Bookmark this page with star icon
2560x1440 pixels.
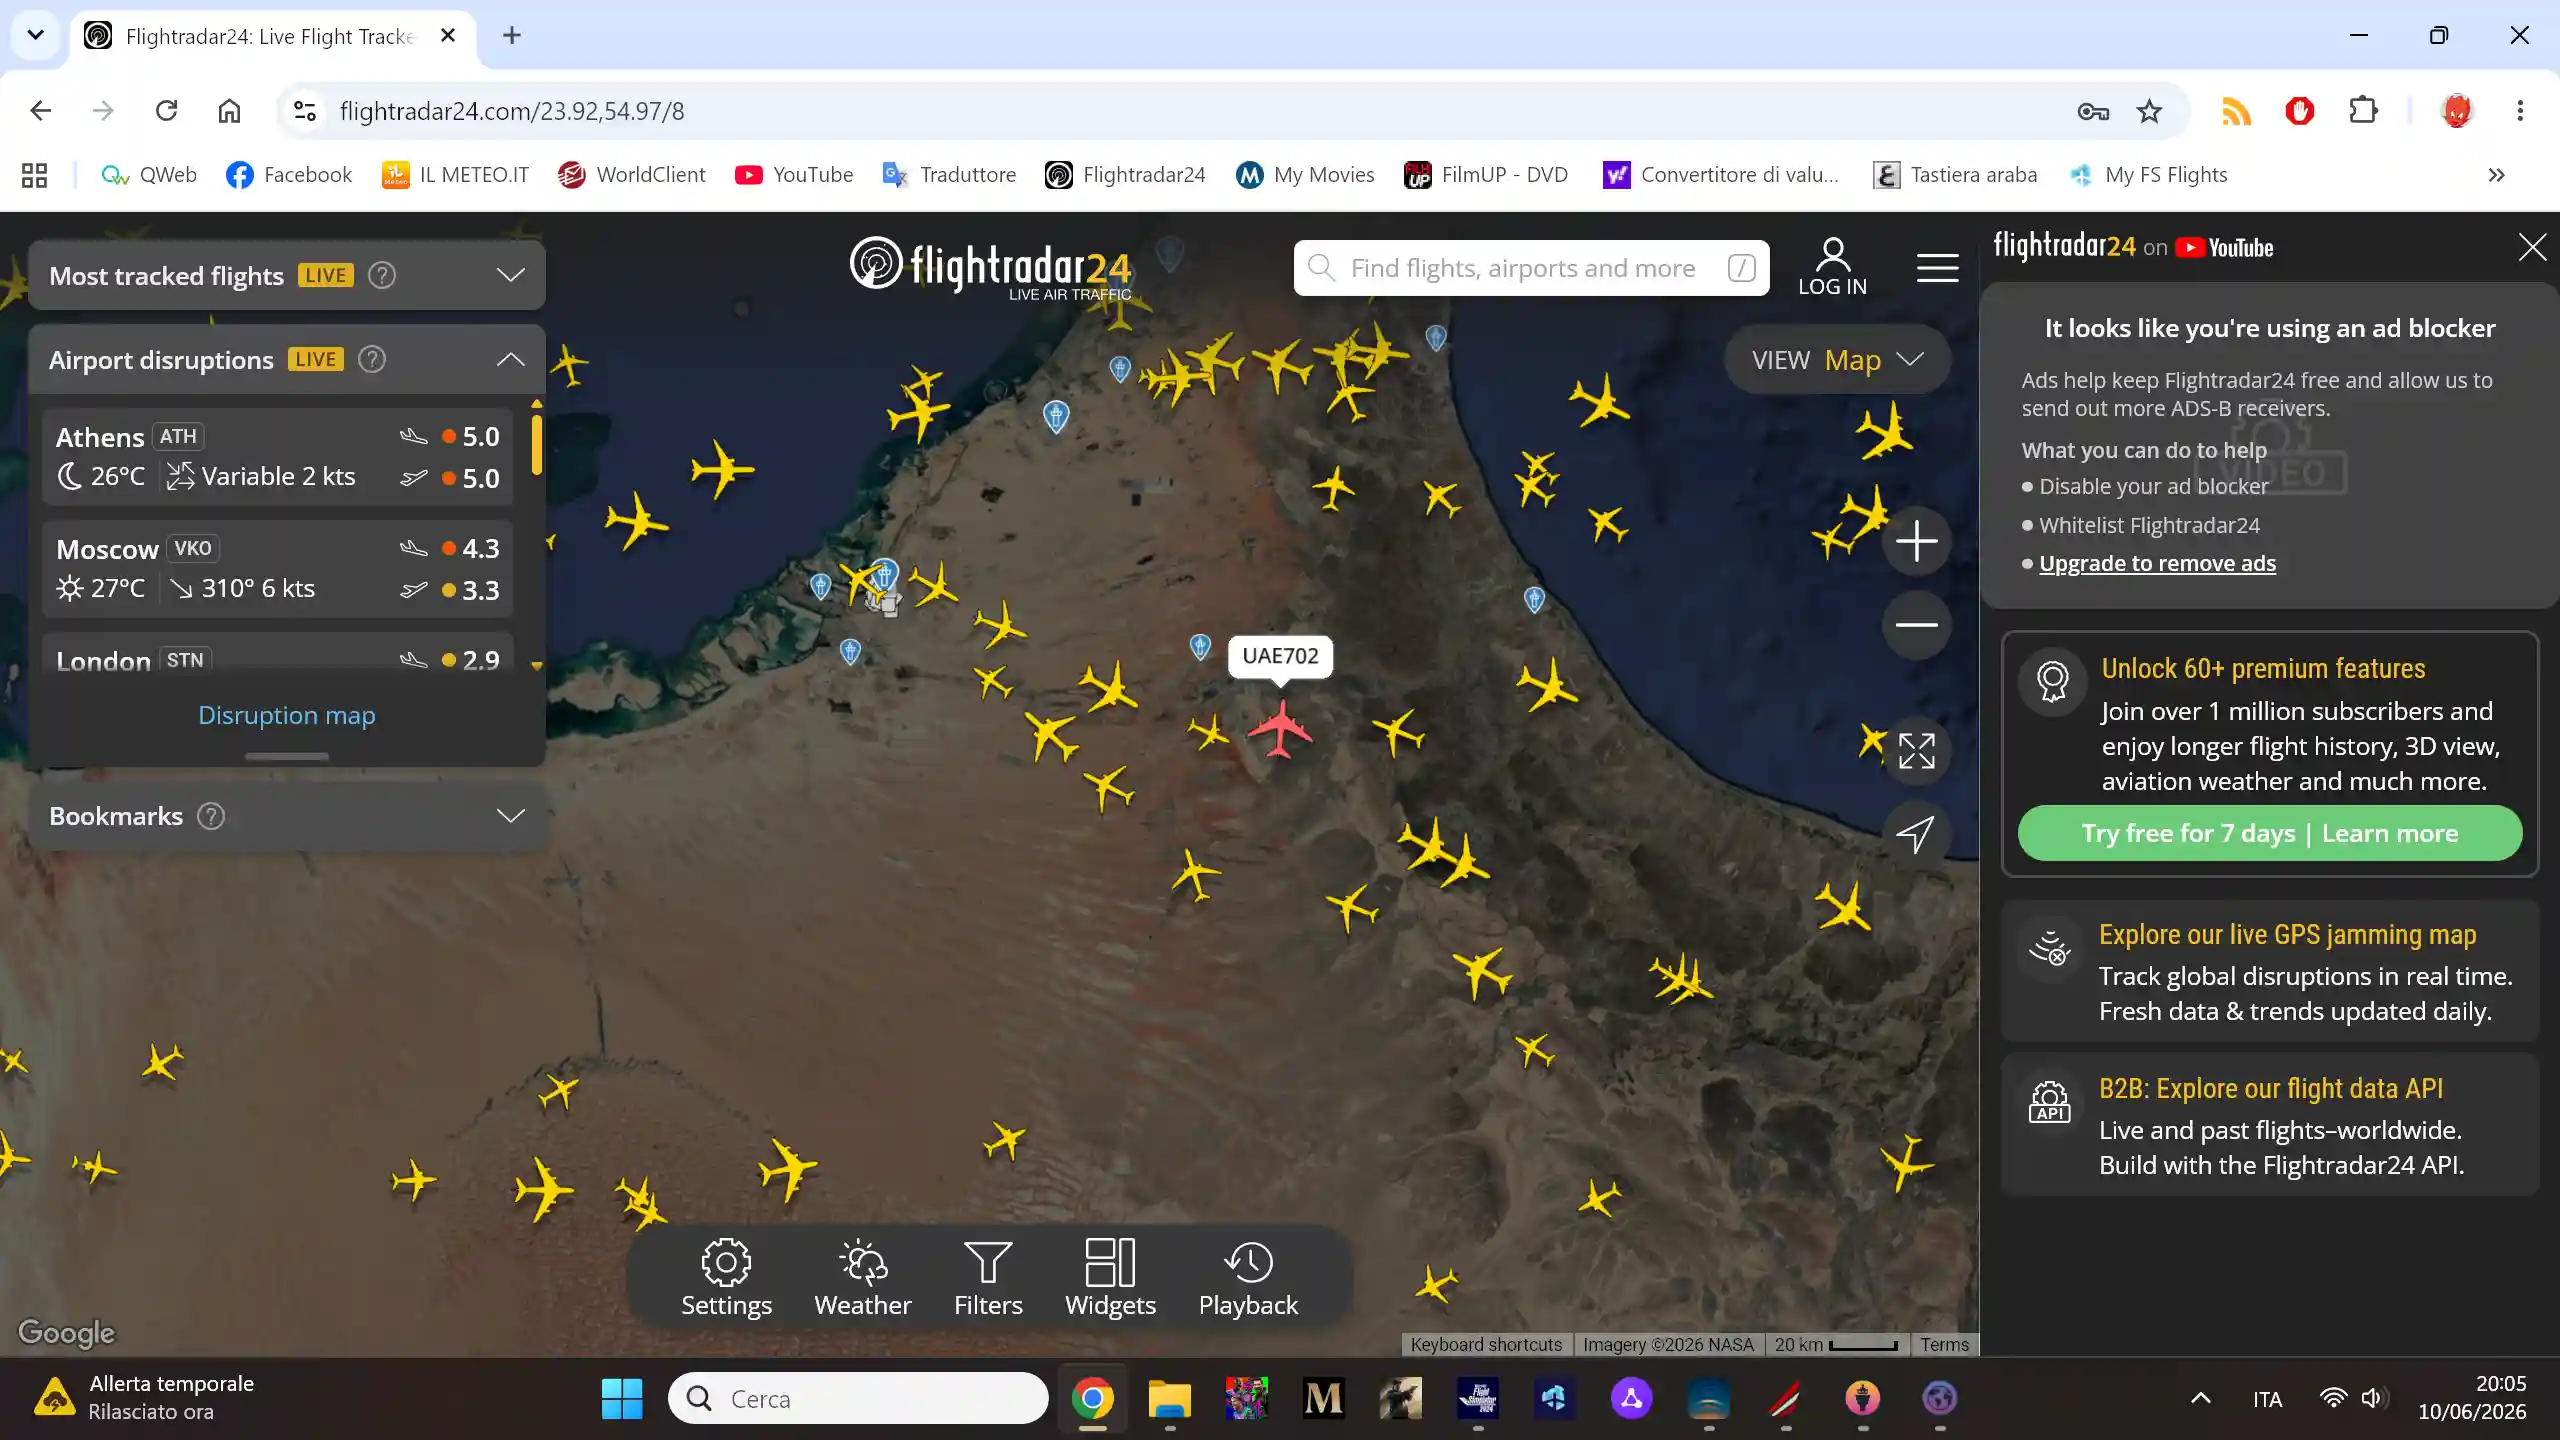pos(2149,111)
